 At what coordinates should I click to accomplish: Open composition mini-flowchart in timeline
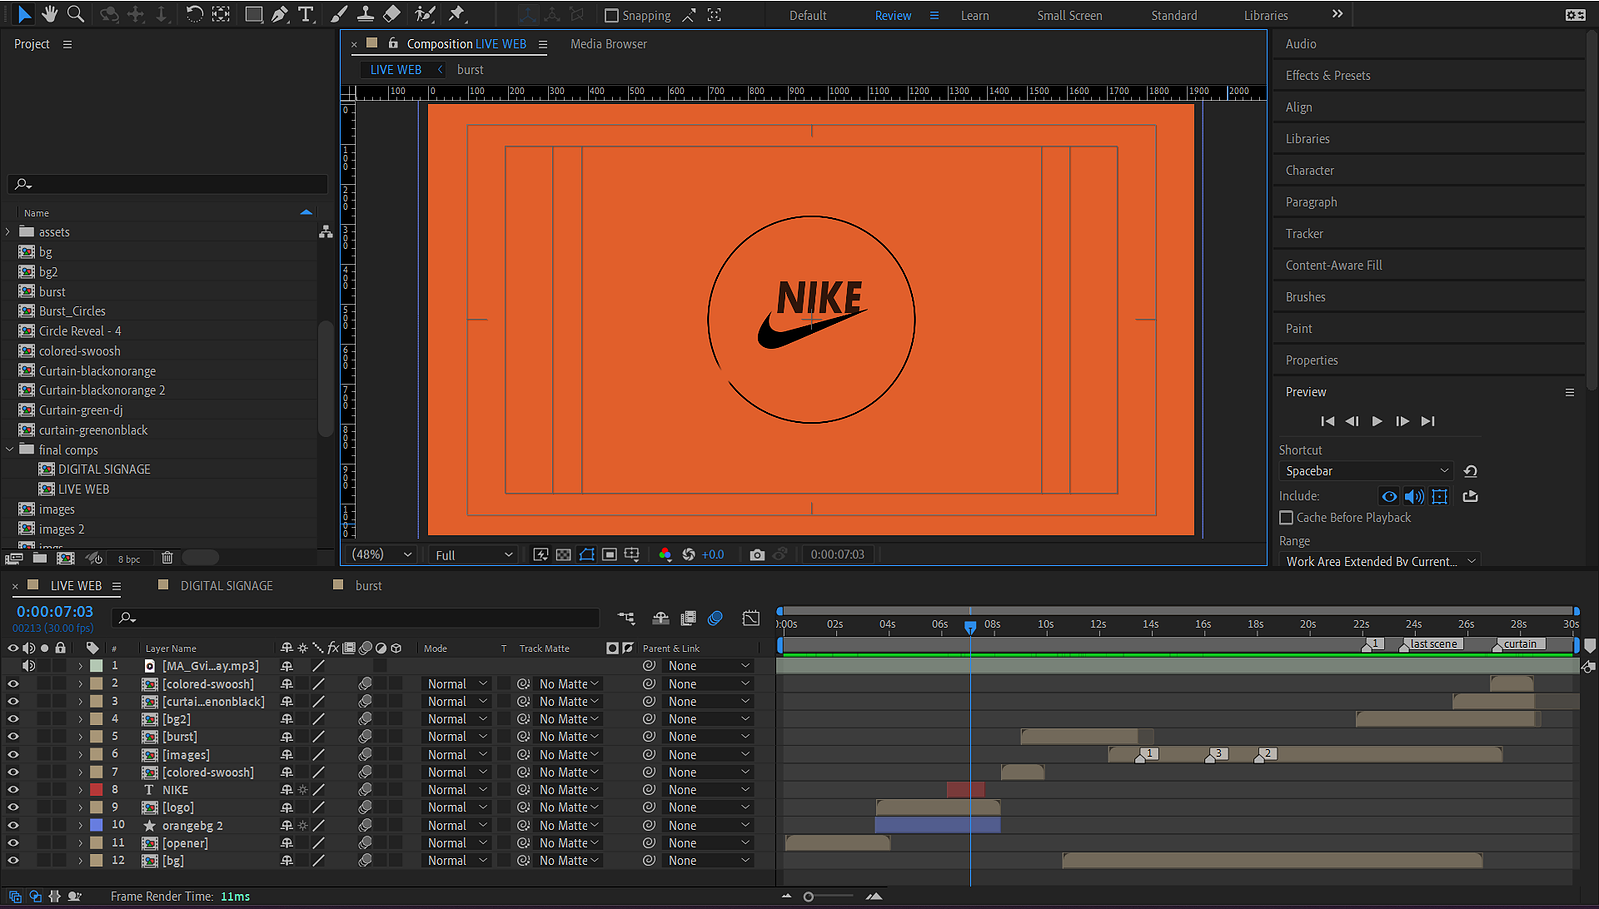tap(626, 618)
